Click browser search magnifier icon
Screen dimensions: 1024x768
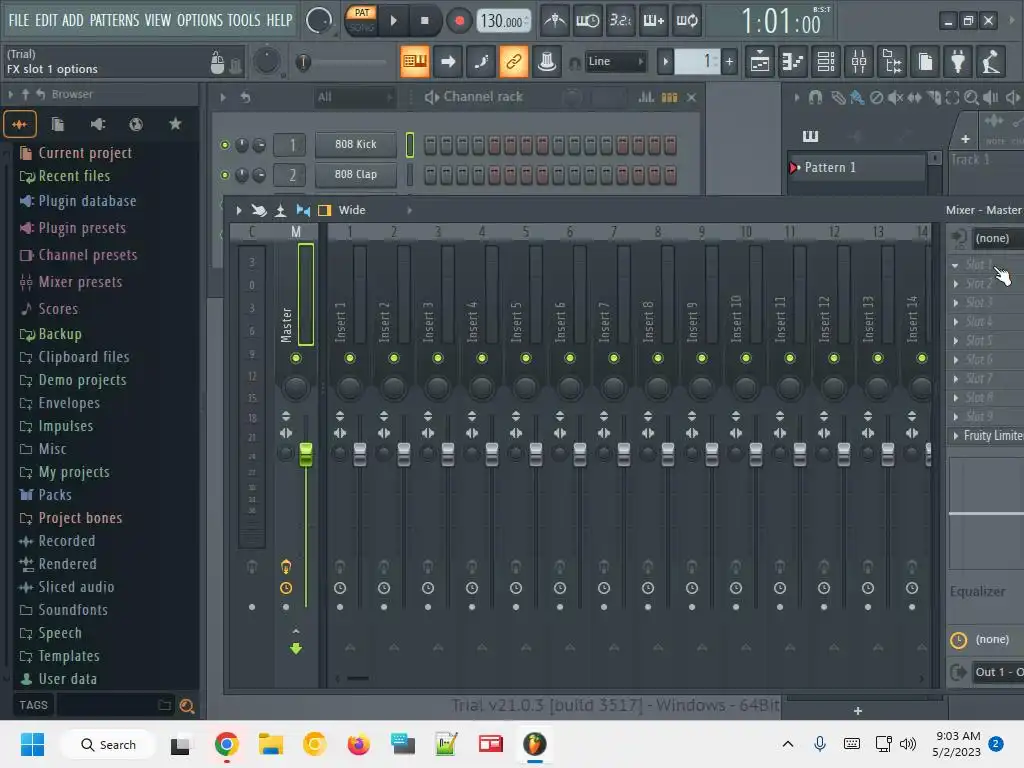click(x=186, y=706)
